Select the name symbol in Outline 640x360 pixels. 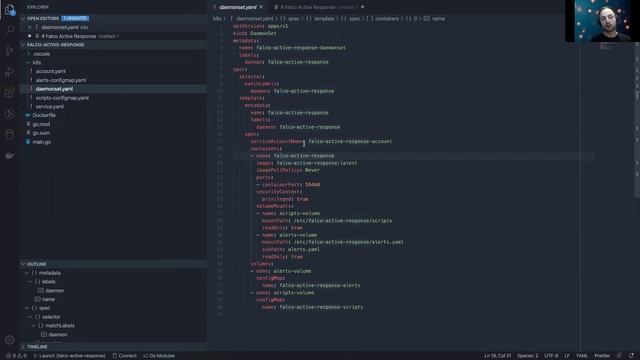pos(48,299)
